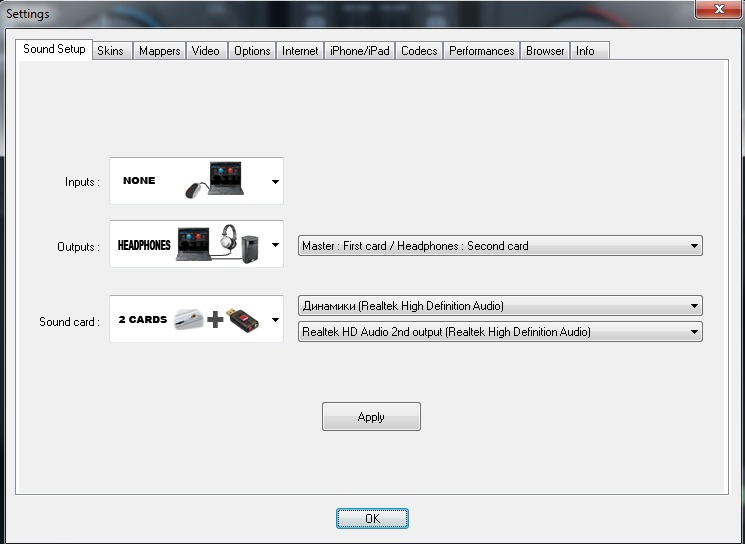Open the Skins tab
Screen dimensions: 745x544
(111, 51)
